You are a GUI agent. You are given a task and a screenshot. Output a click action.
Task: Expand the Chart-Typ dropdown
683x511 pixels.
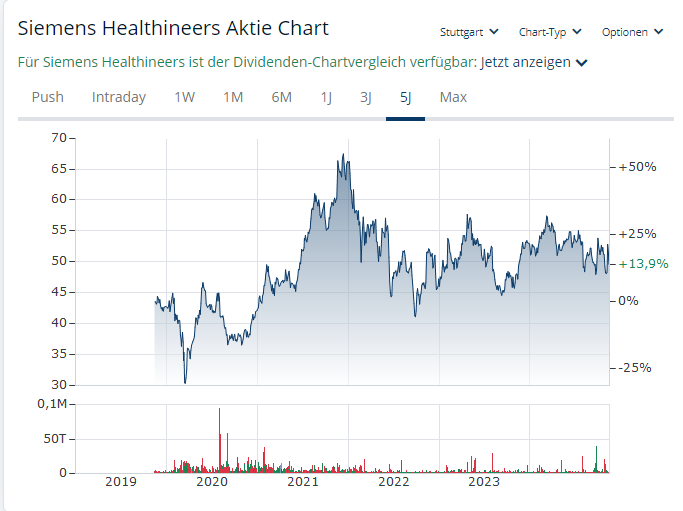(550, 32)
